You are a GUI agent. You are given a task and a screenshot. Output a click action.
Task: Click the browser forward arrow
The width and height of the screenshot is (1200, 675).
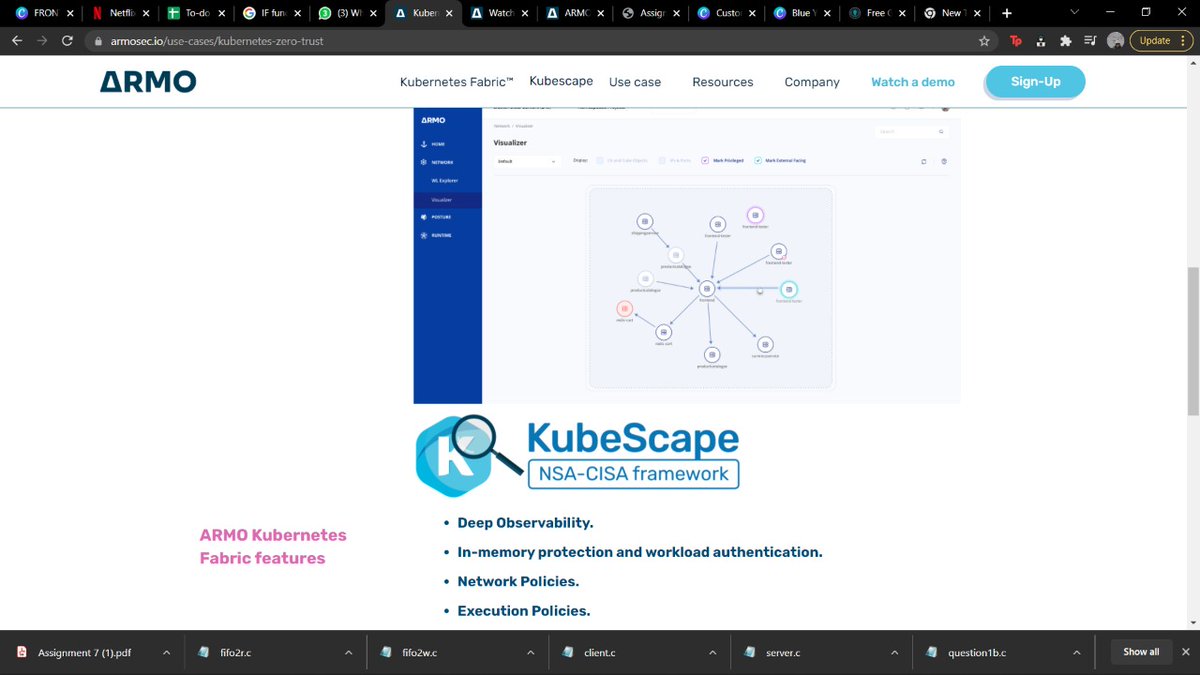pyautogui.click(x=42, y=41)
